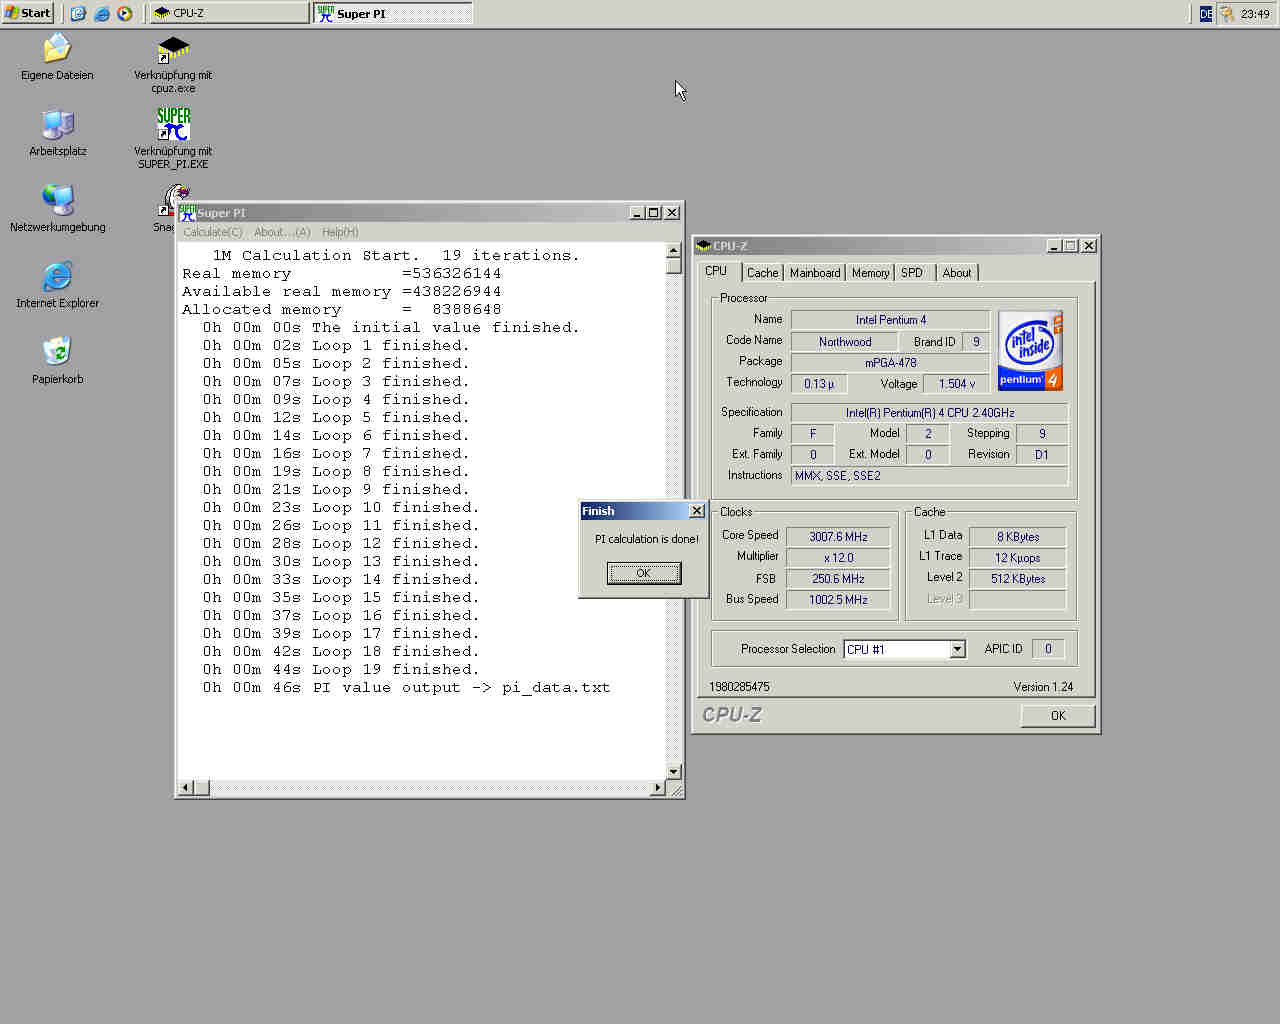
Task: Open About...(A) menu in Super PI
Action: tap(282, 232)
